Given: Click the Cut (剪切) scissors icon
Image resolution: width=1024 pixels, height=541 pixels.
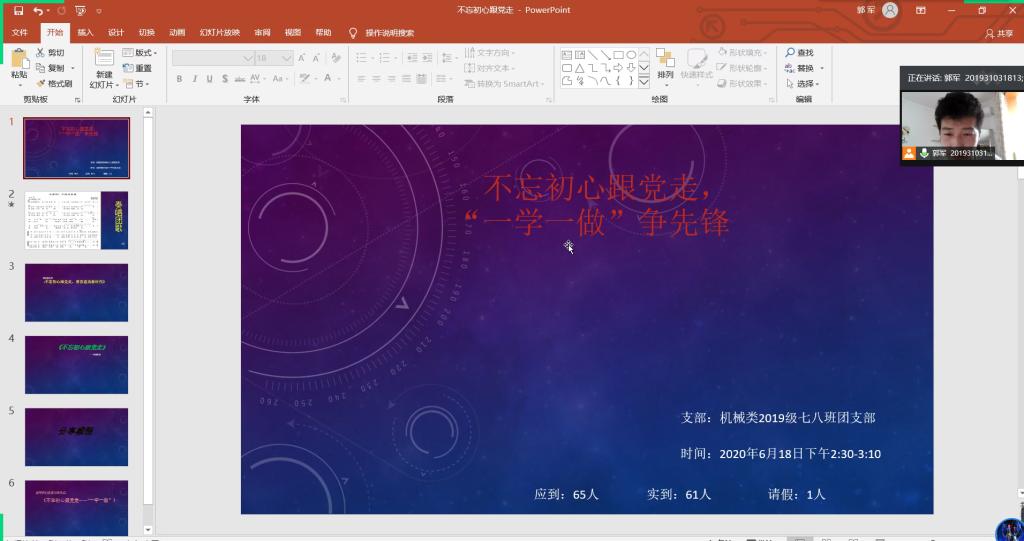Looking at the screenshot, I should point(41,52).
